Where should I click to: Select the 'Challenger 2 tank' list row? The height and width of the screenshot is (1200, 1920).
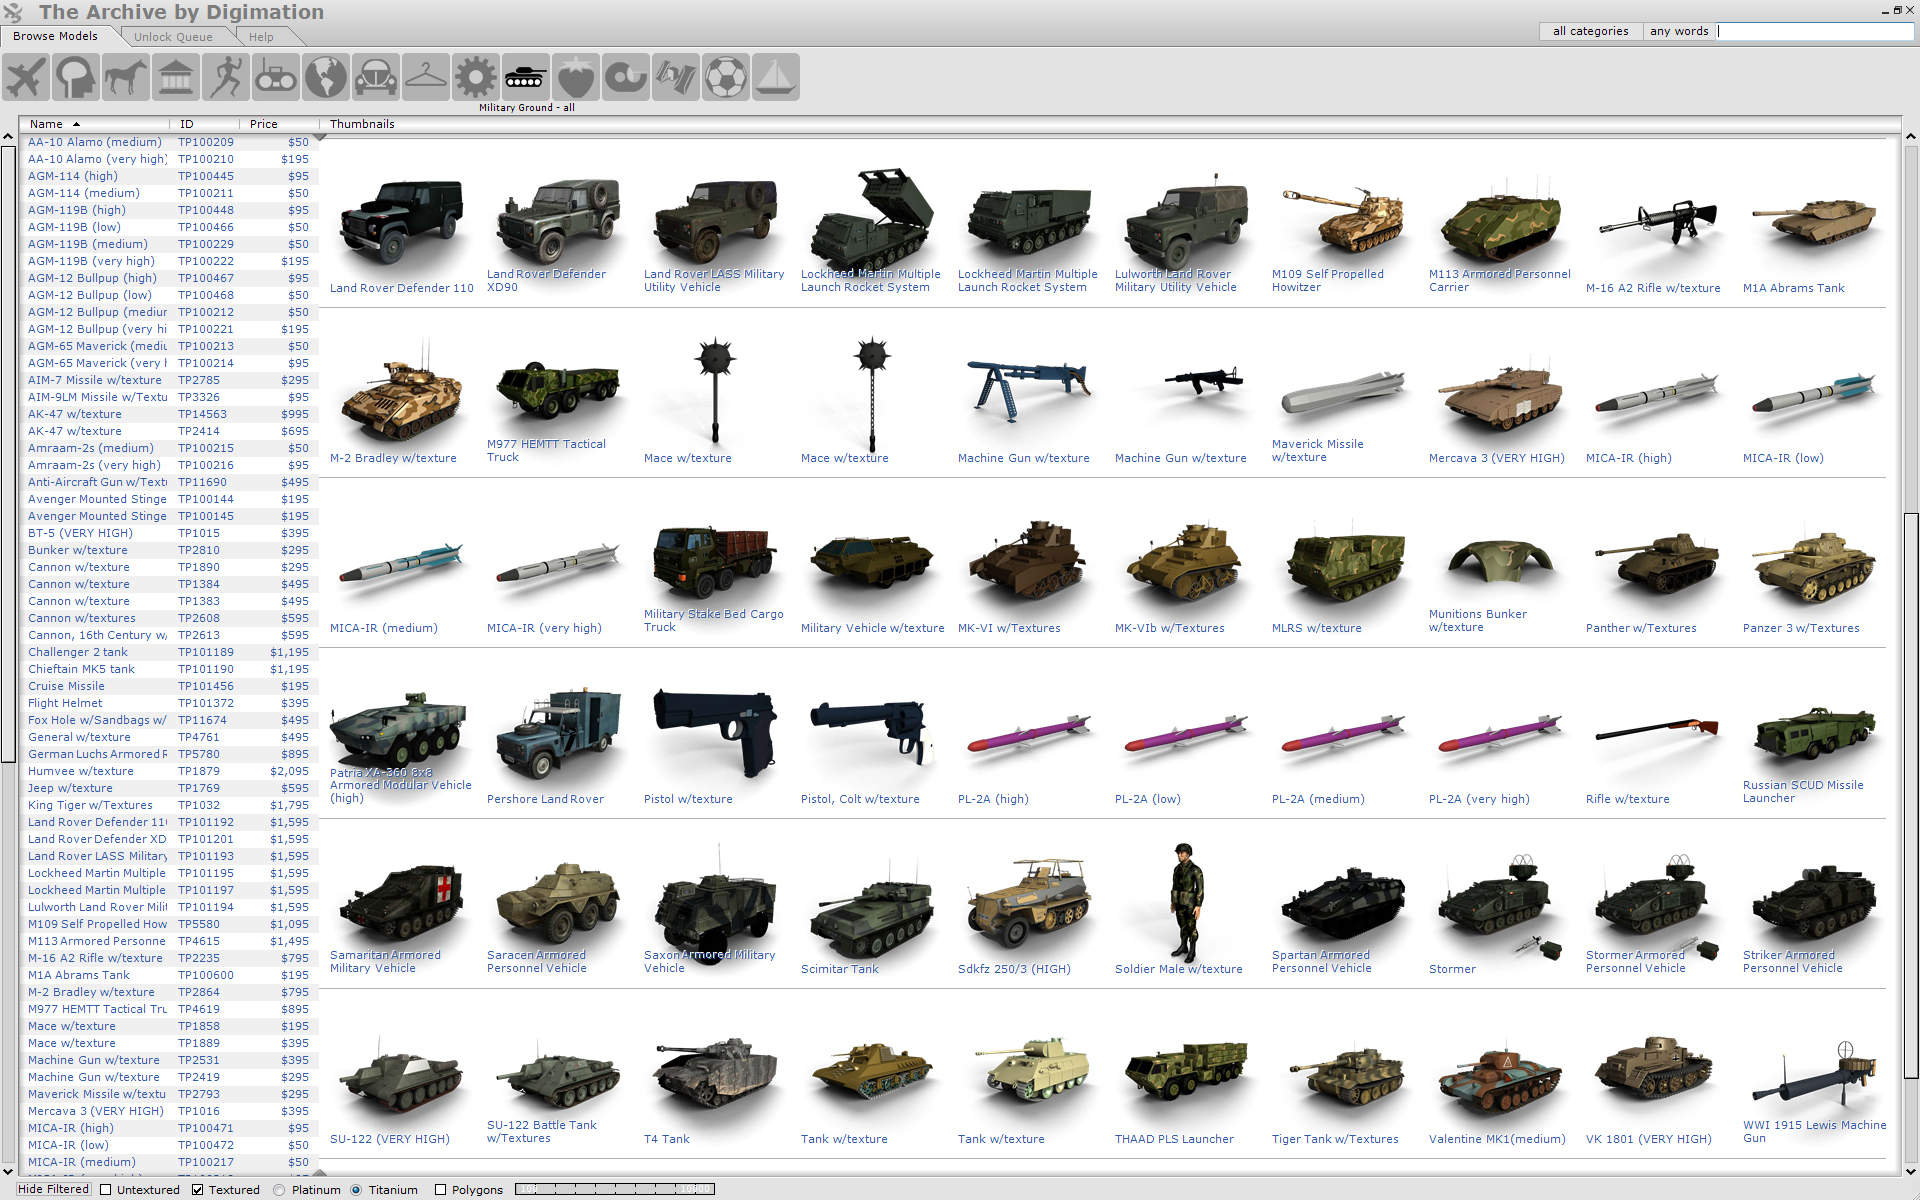(x=169, y=652)
